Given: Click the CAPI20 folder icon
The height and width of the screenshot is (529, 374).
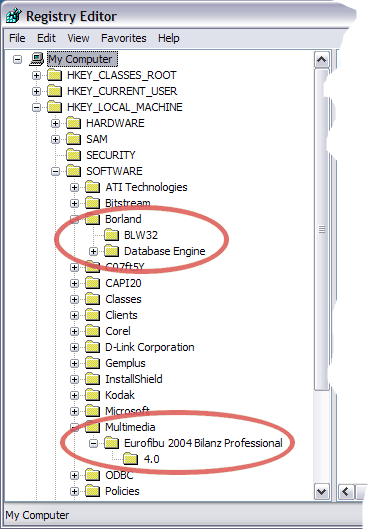Looking at the screenshot, I should click(x=92, y=283).
